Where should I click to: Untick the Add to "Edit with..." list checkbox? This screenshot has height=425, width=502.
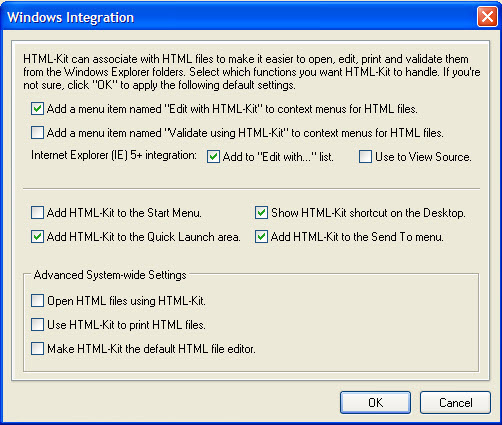tap(213, 156)
